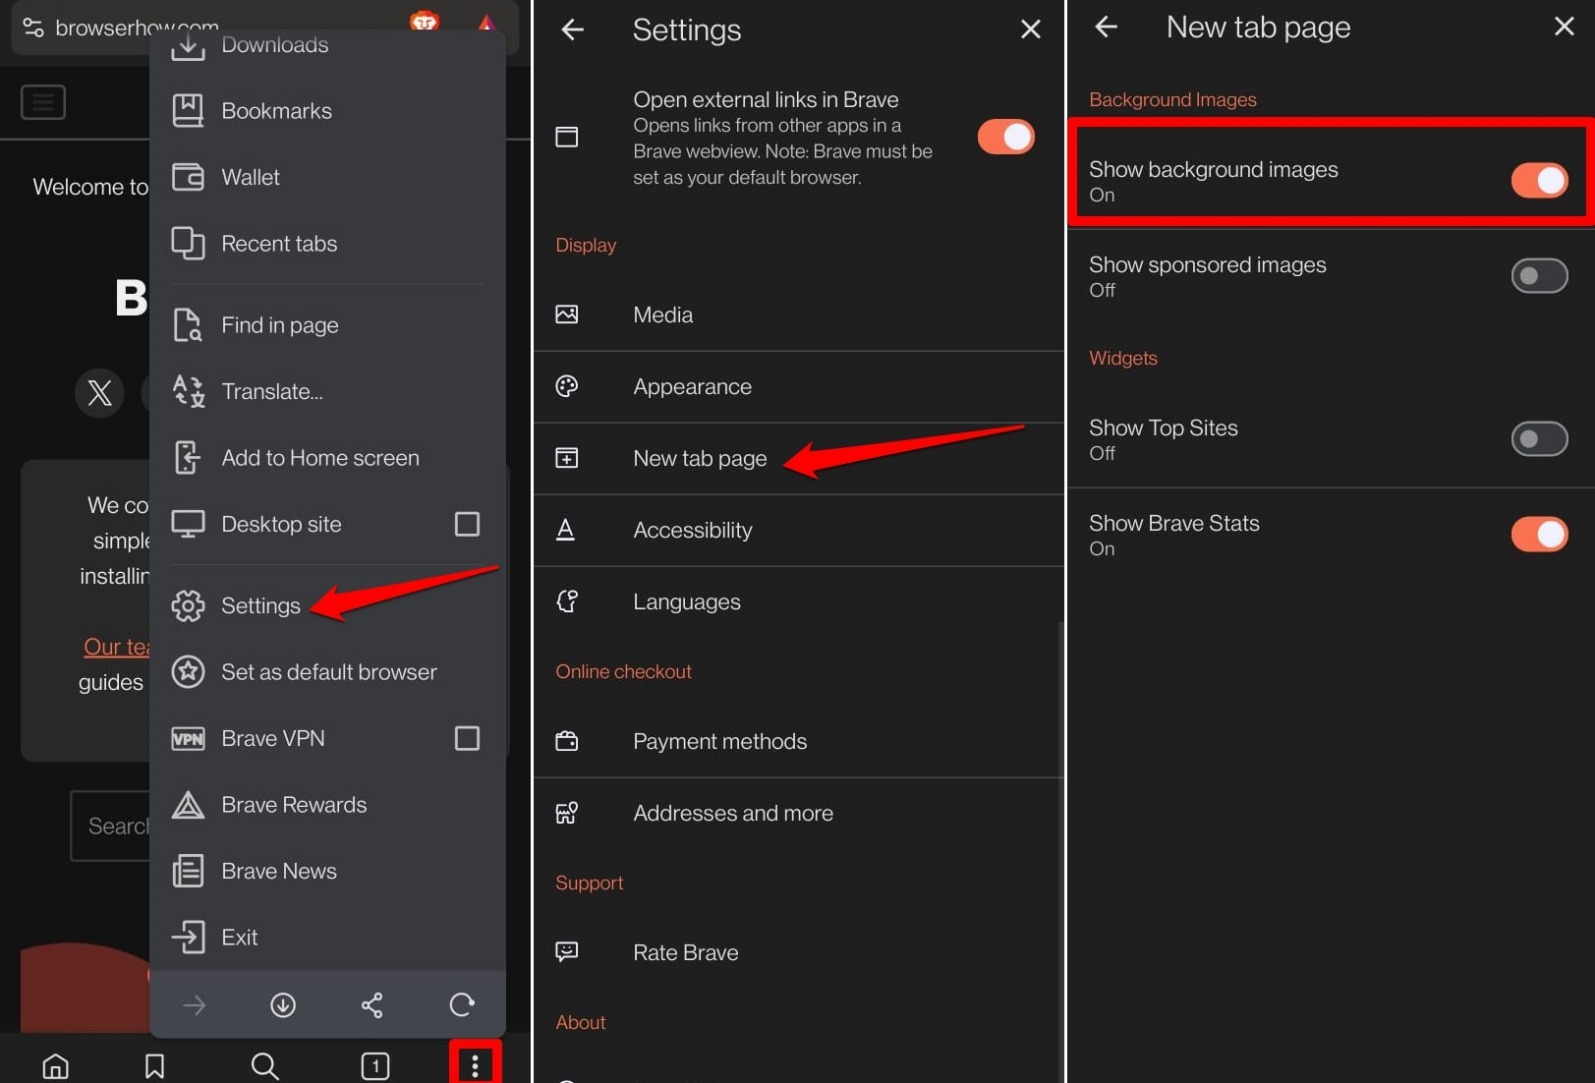This screenshot has width=1595, height=1083.
Task: Click the X social media icon
Action: click(100, 392)
